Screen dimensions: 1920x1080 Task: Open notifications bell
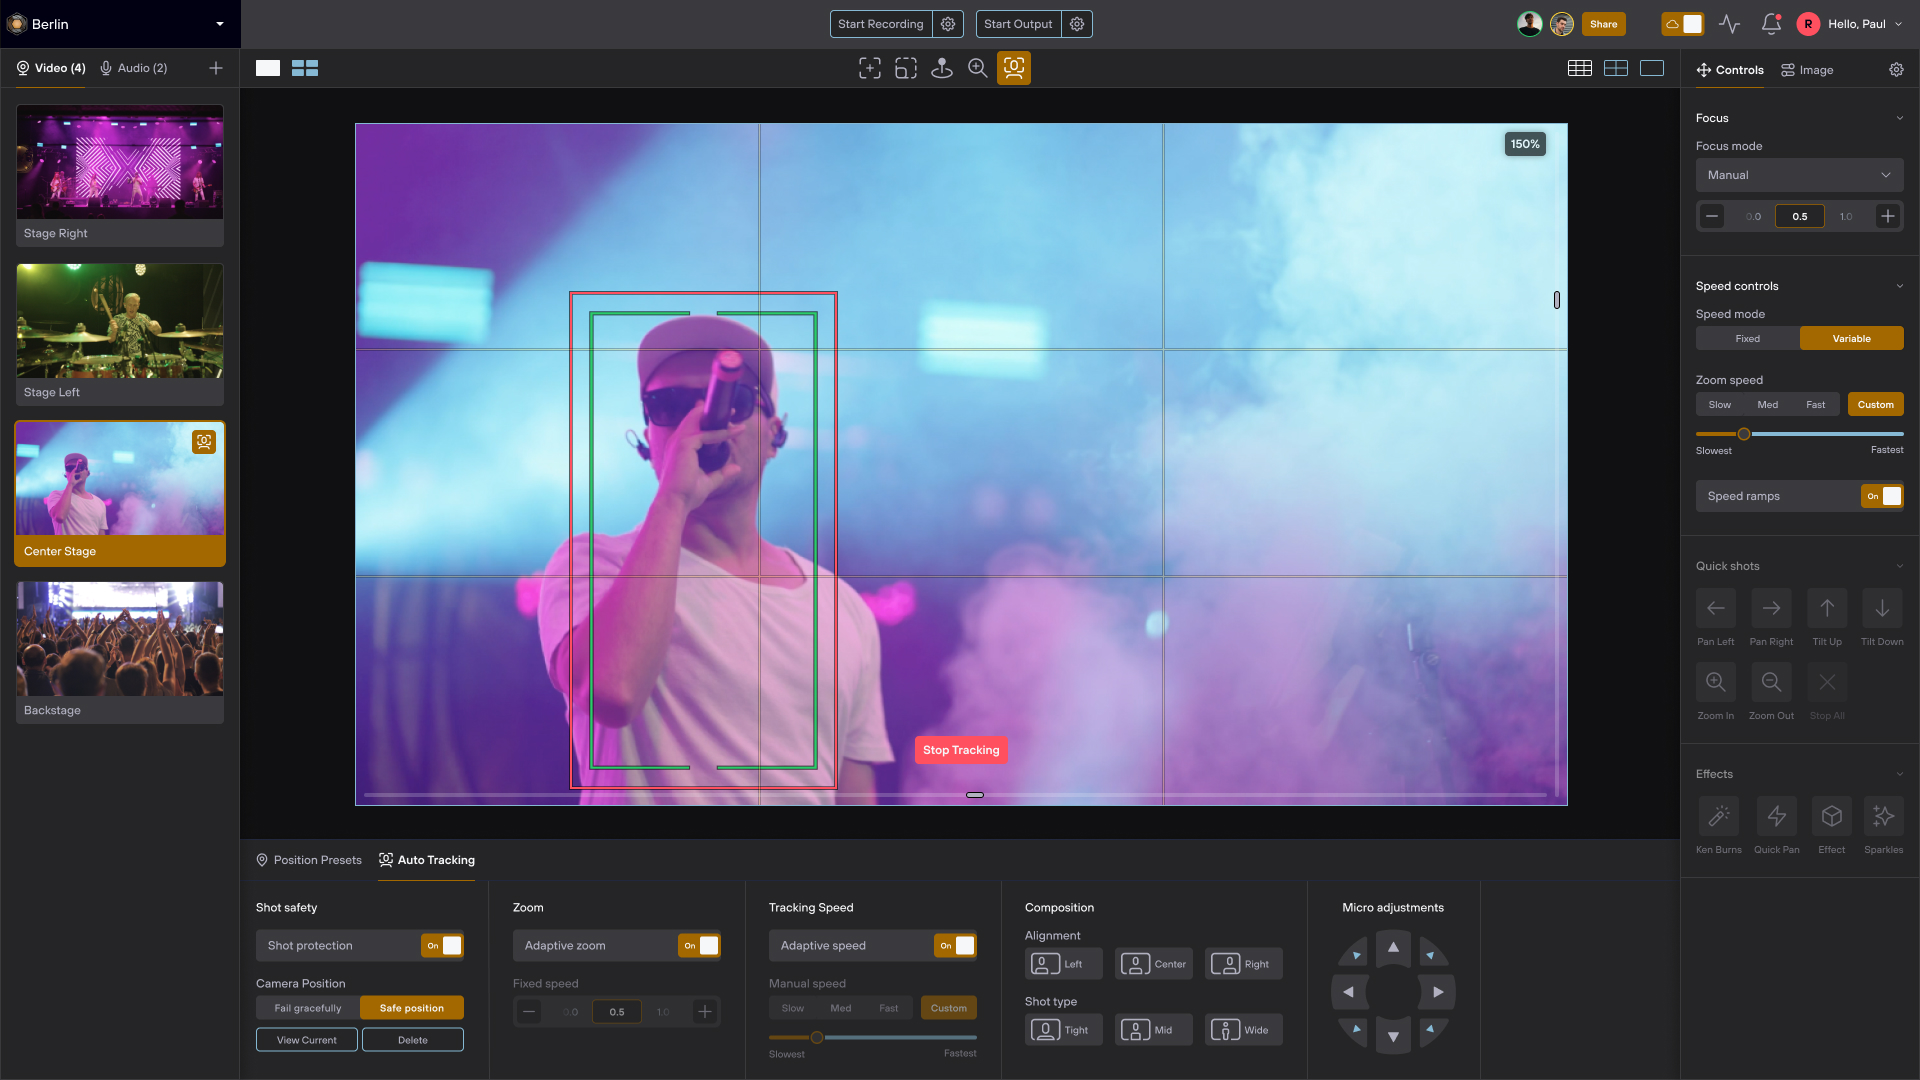coord(1770,24)
